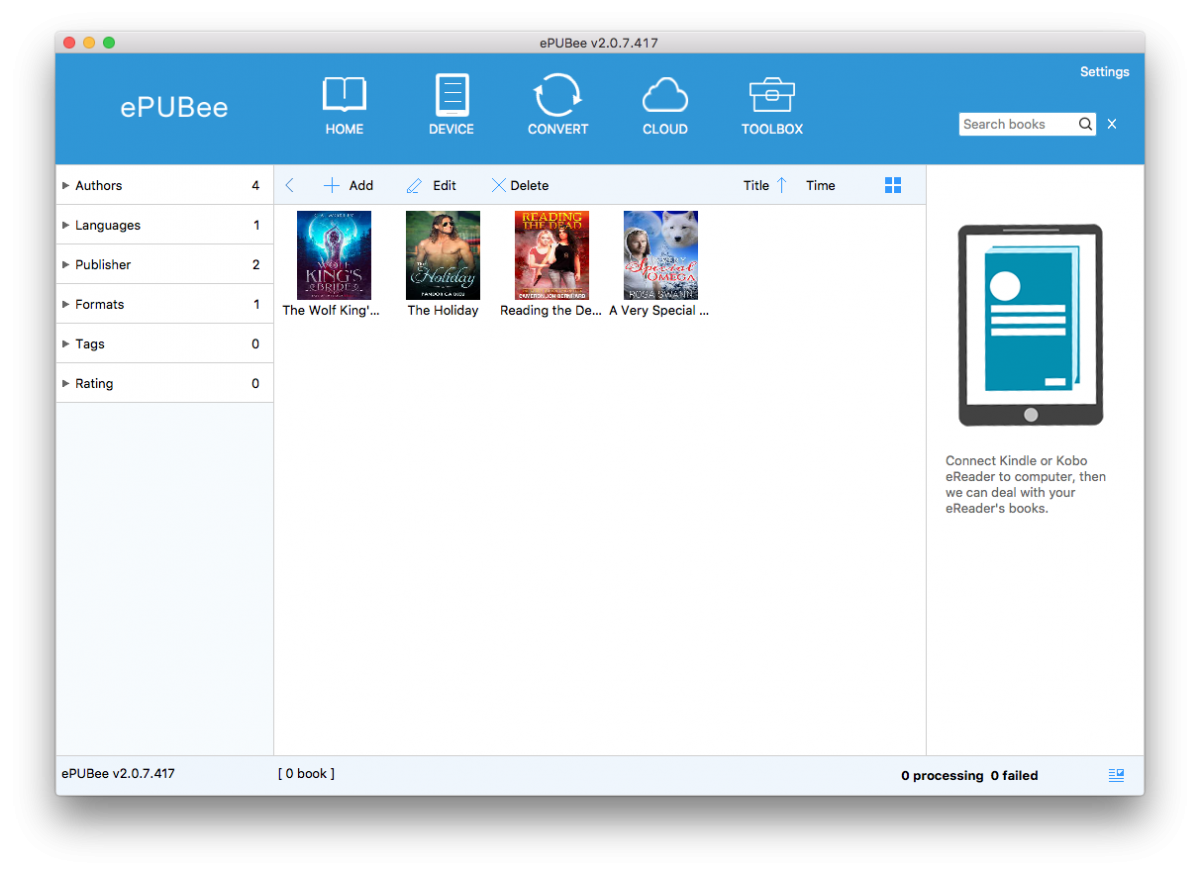Image resolution: width=1200 pixels, height=875 pixels.
Task: Open the task list icon in status bar
Action: [x=1117, y=774]
